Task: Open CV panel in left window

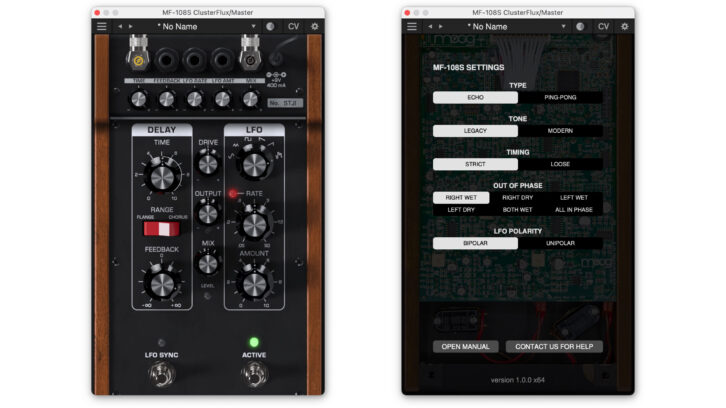Action: point(294,26)
